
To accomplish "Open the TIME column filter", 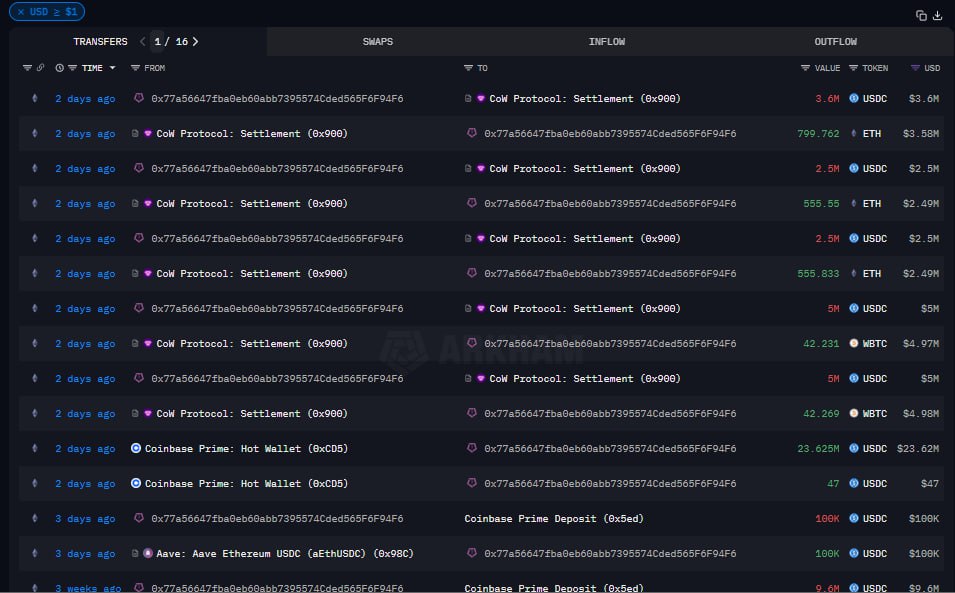I will coord(72,68).
